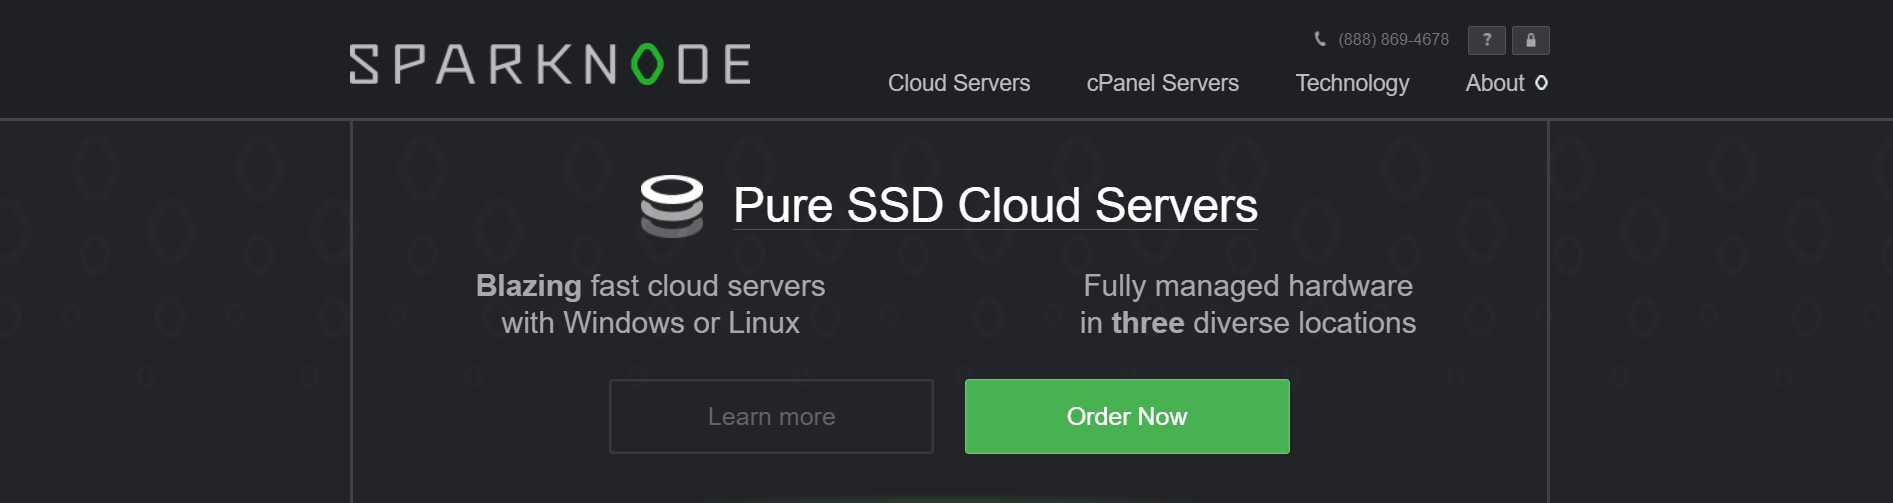This screenshot has height=503, width=1893.
Task: Click the SparkNode logo
Action: (x=550, y=64)
